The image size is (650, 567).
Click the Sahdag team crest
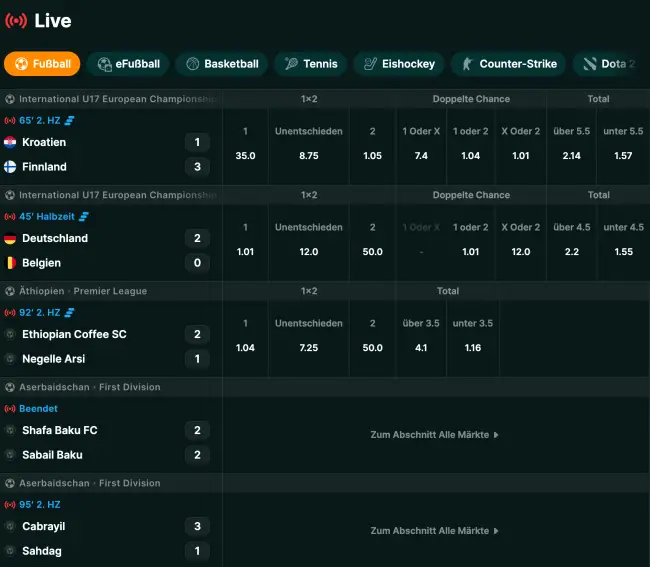click(10, 551)
